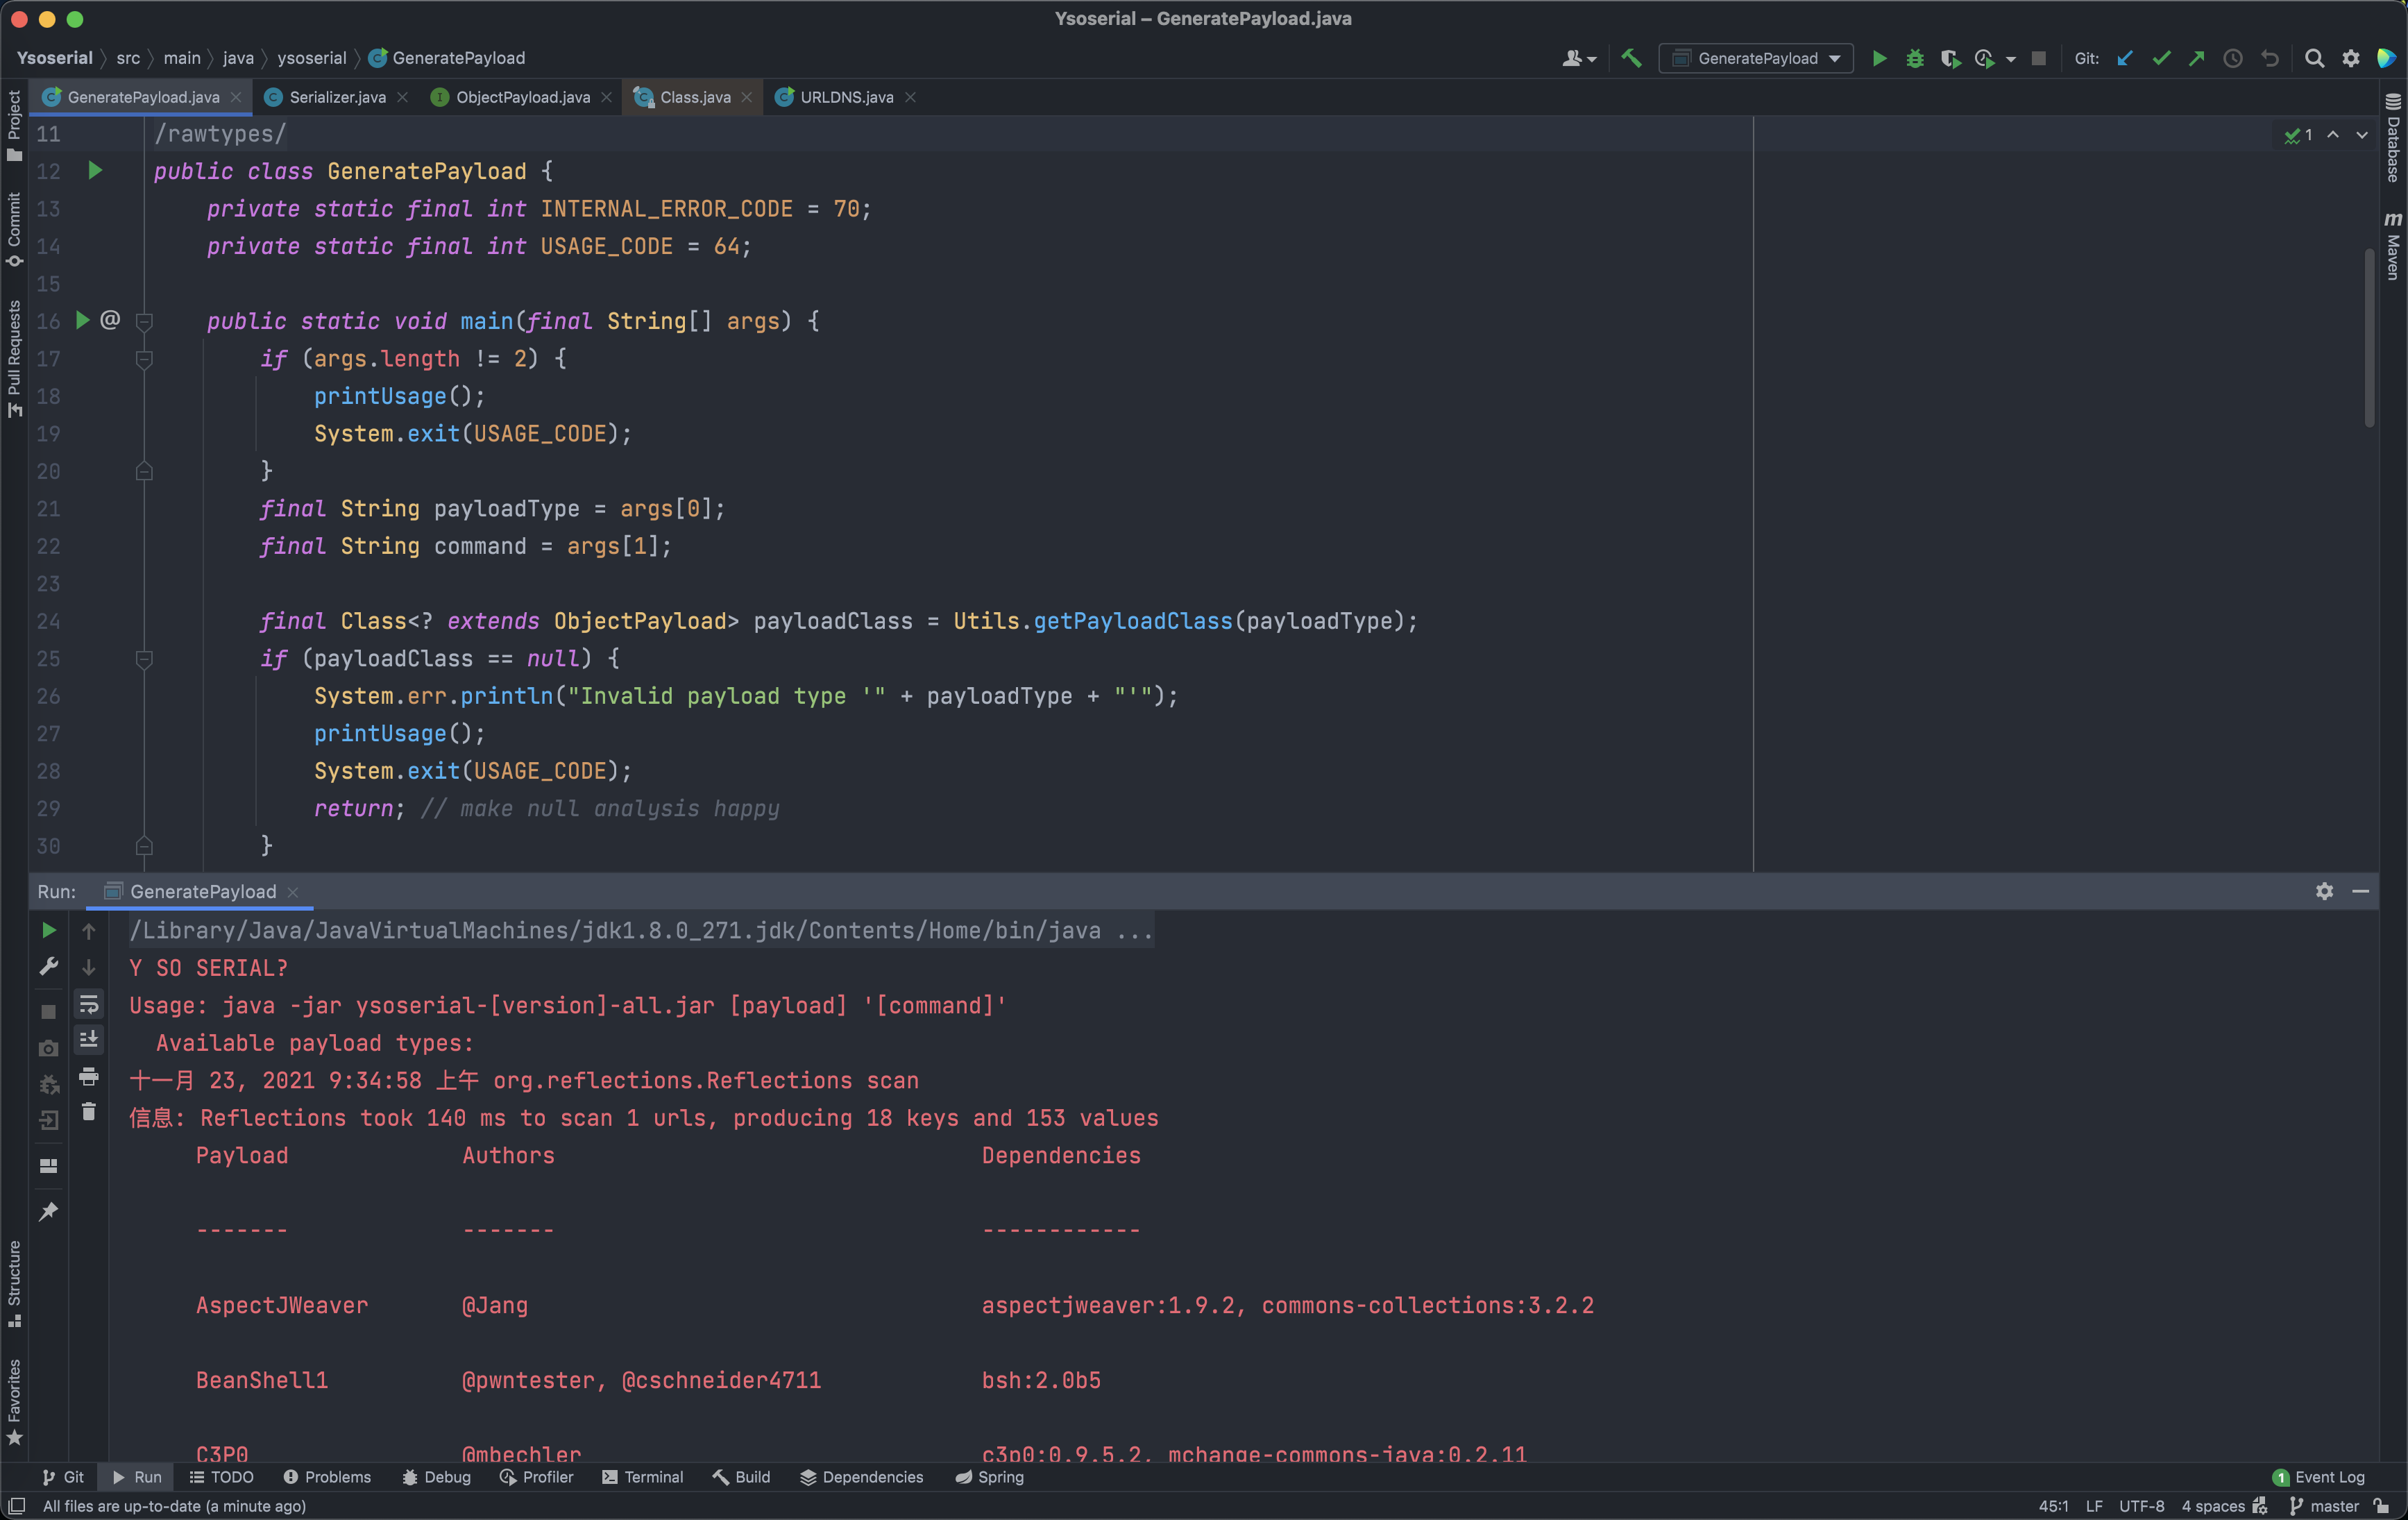The height and width of the screenshot is (1520, 2408).
Task: Click the ysoserial breadcrumb
Action: pyautogui.click(x=311, y=58)
